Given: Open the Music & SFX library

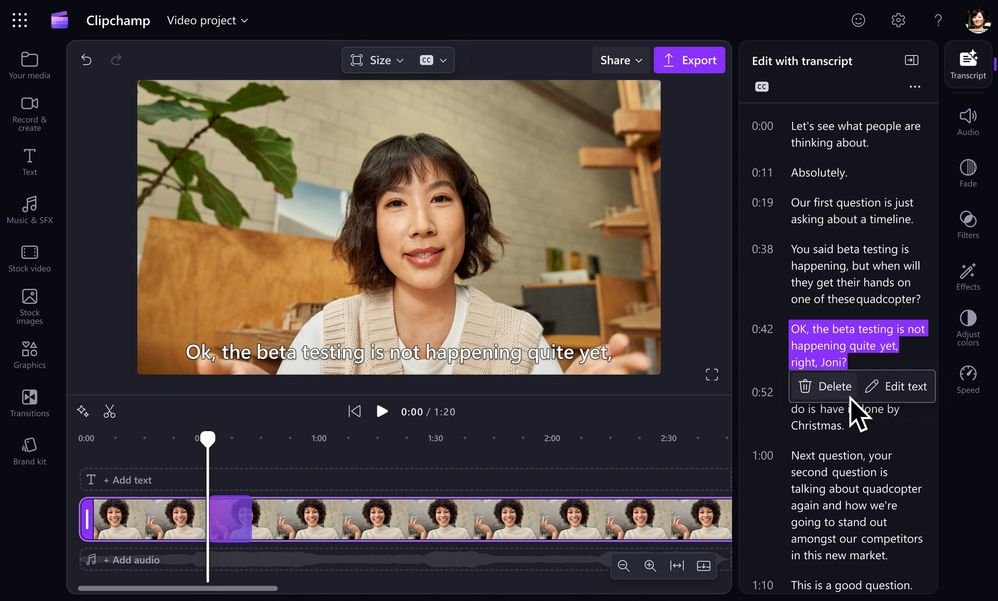Looking at the screenshot, I should click(x=29, y=210).
